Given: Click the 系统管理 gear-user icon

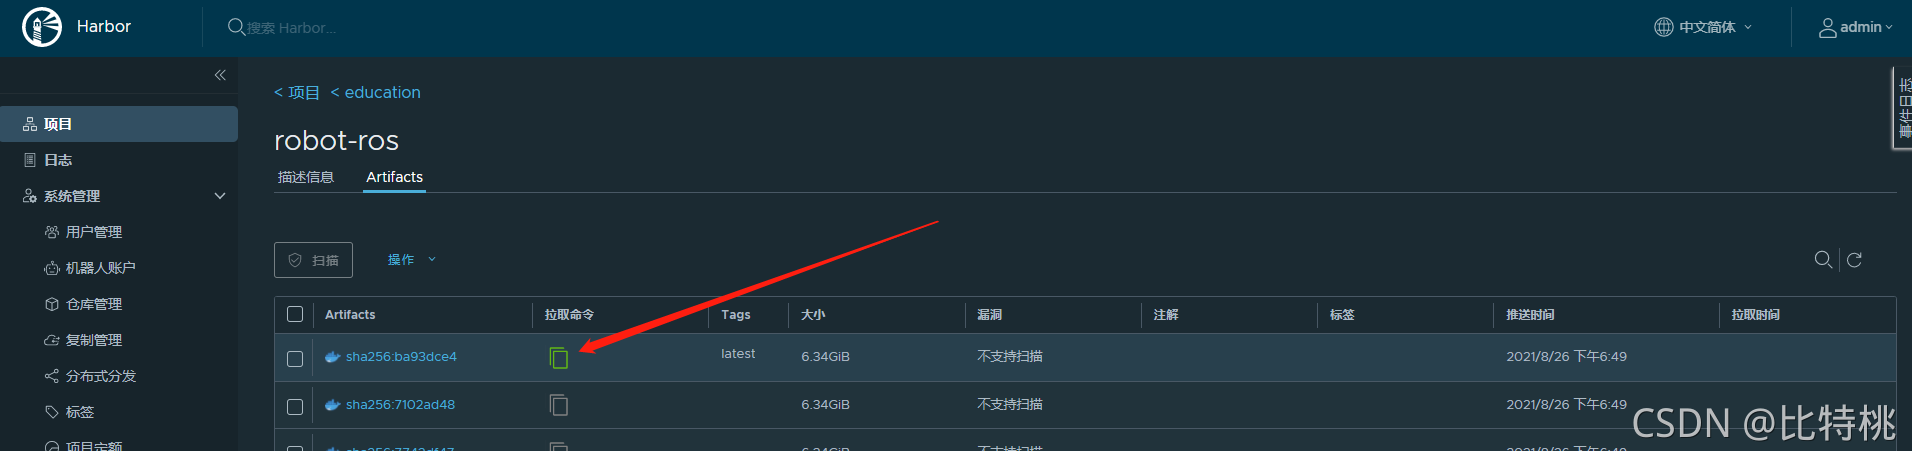Looking at the screenshot, I should (30, 196).
